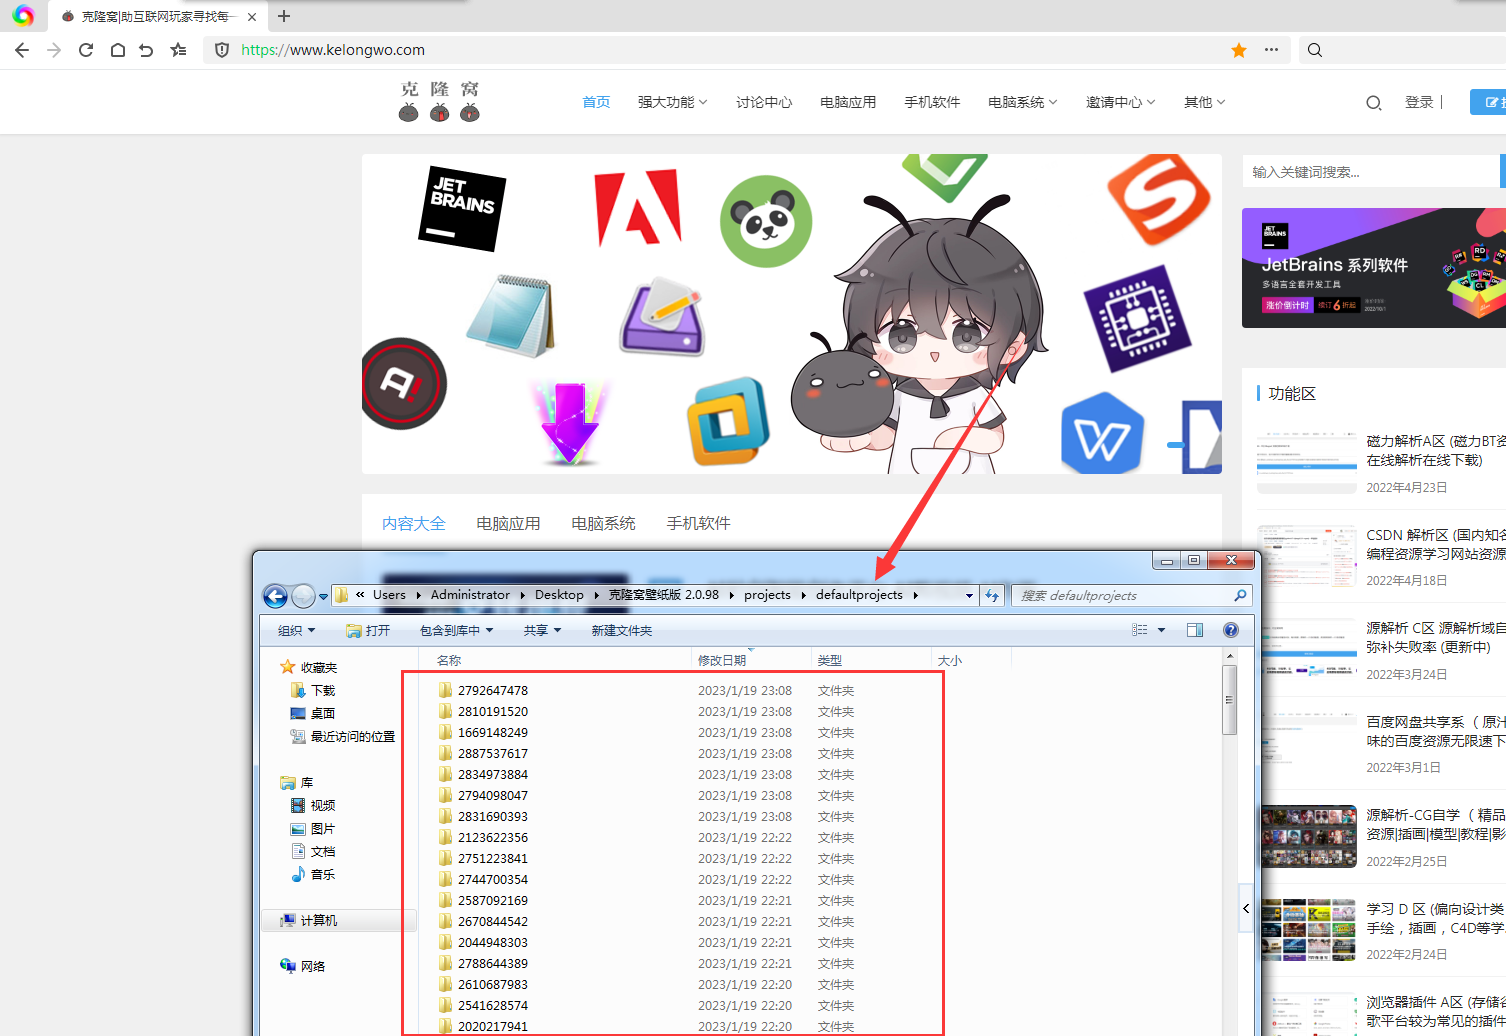Click the site header search icon
Viewport: 1506px width, 1036px height.
coord(1374,102)
